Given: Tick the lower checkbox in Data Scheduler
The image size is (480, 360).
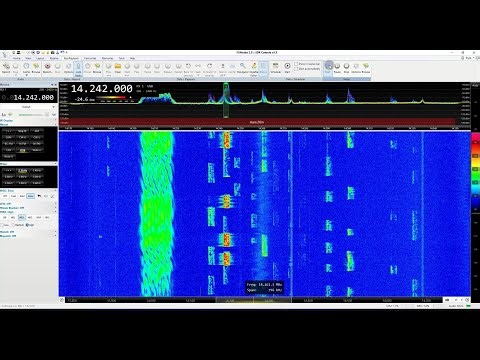Looking at the screenshot, I should pos(296,69).
